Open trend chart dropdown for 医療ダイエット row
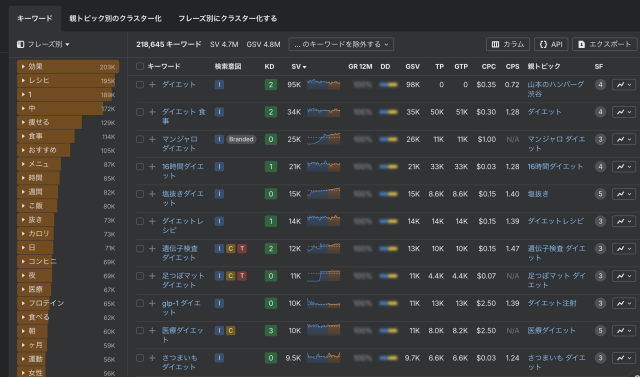The width and height of the screenshot is (640, 377). pyautogui.click(x=624, y=330)
